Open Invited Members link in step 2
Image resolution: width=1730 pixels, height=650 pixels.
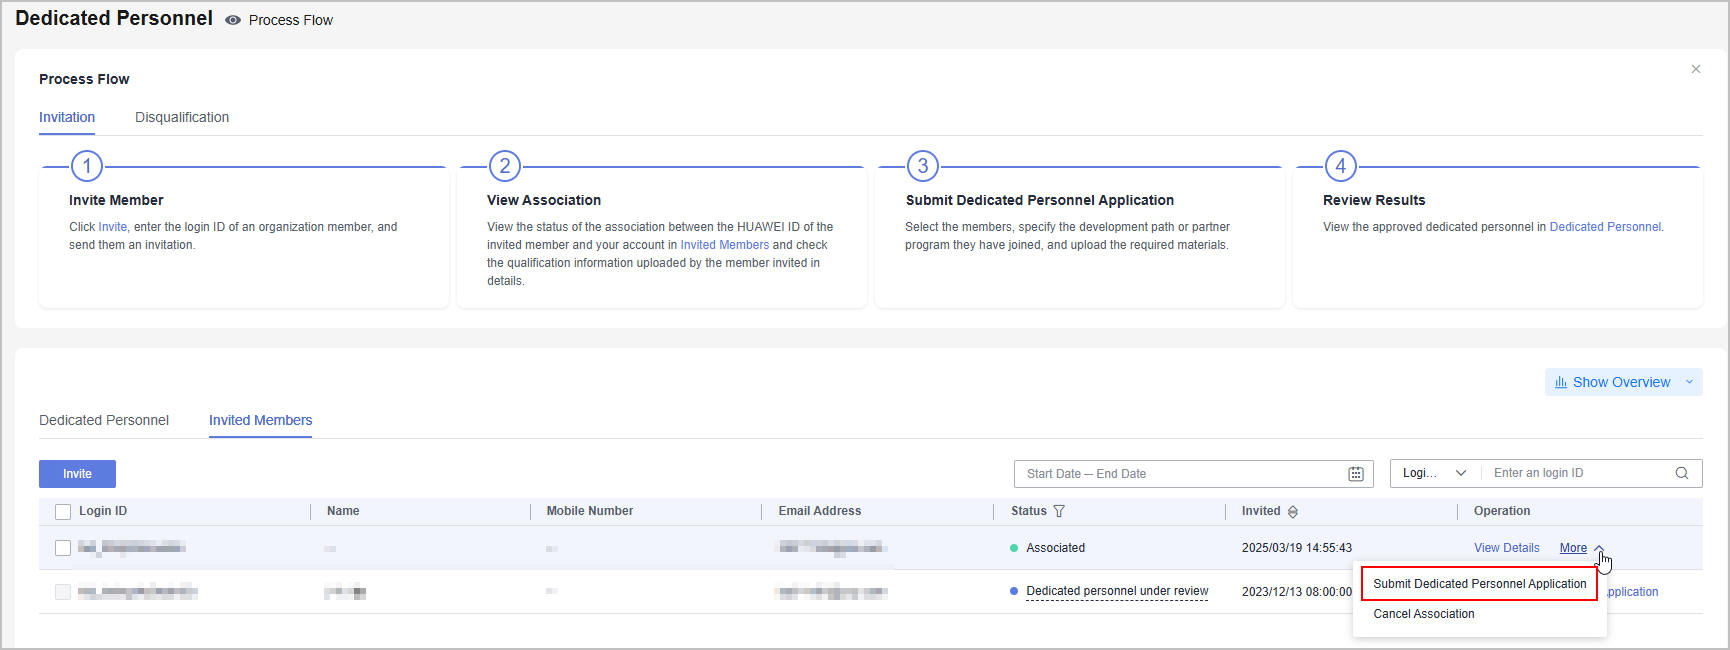pyautogui.click(x=725, y=245)
